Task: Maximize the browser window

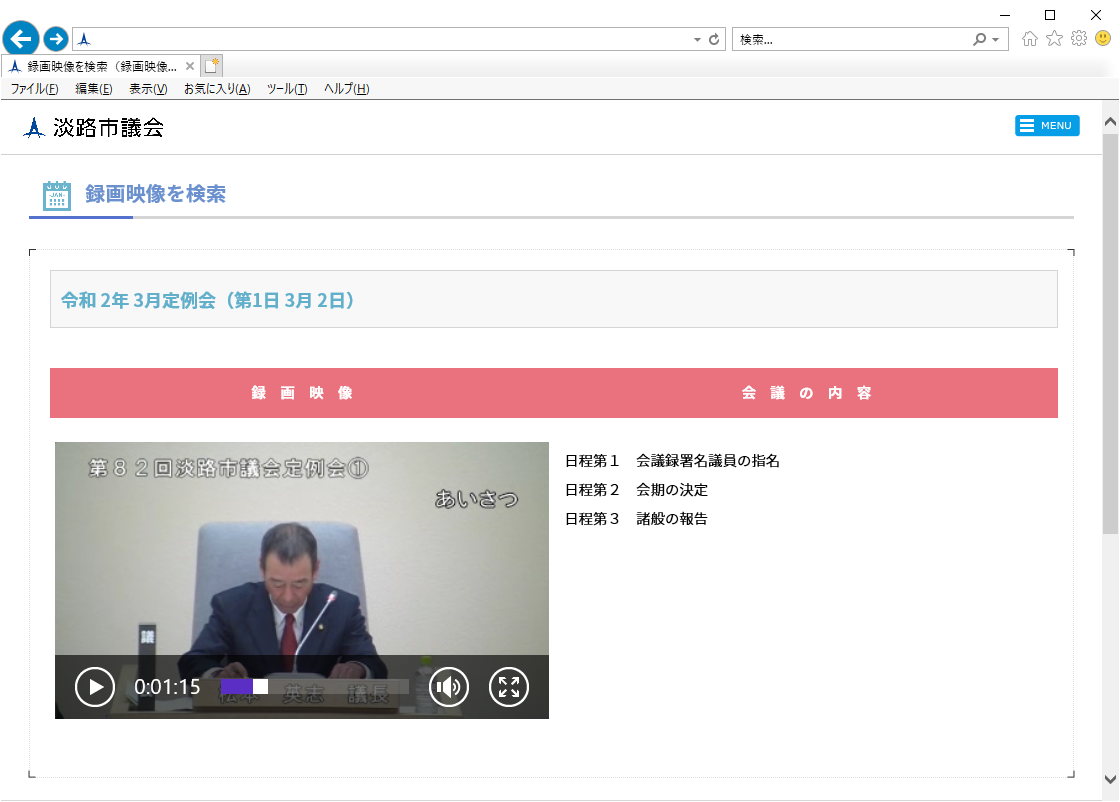Action: coord(1050,15)
